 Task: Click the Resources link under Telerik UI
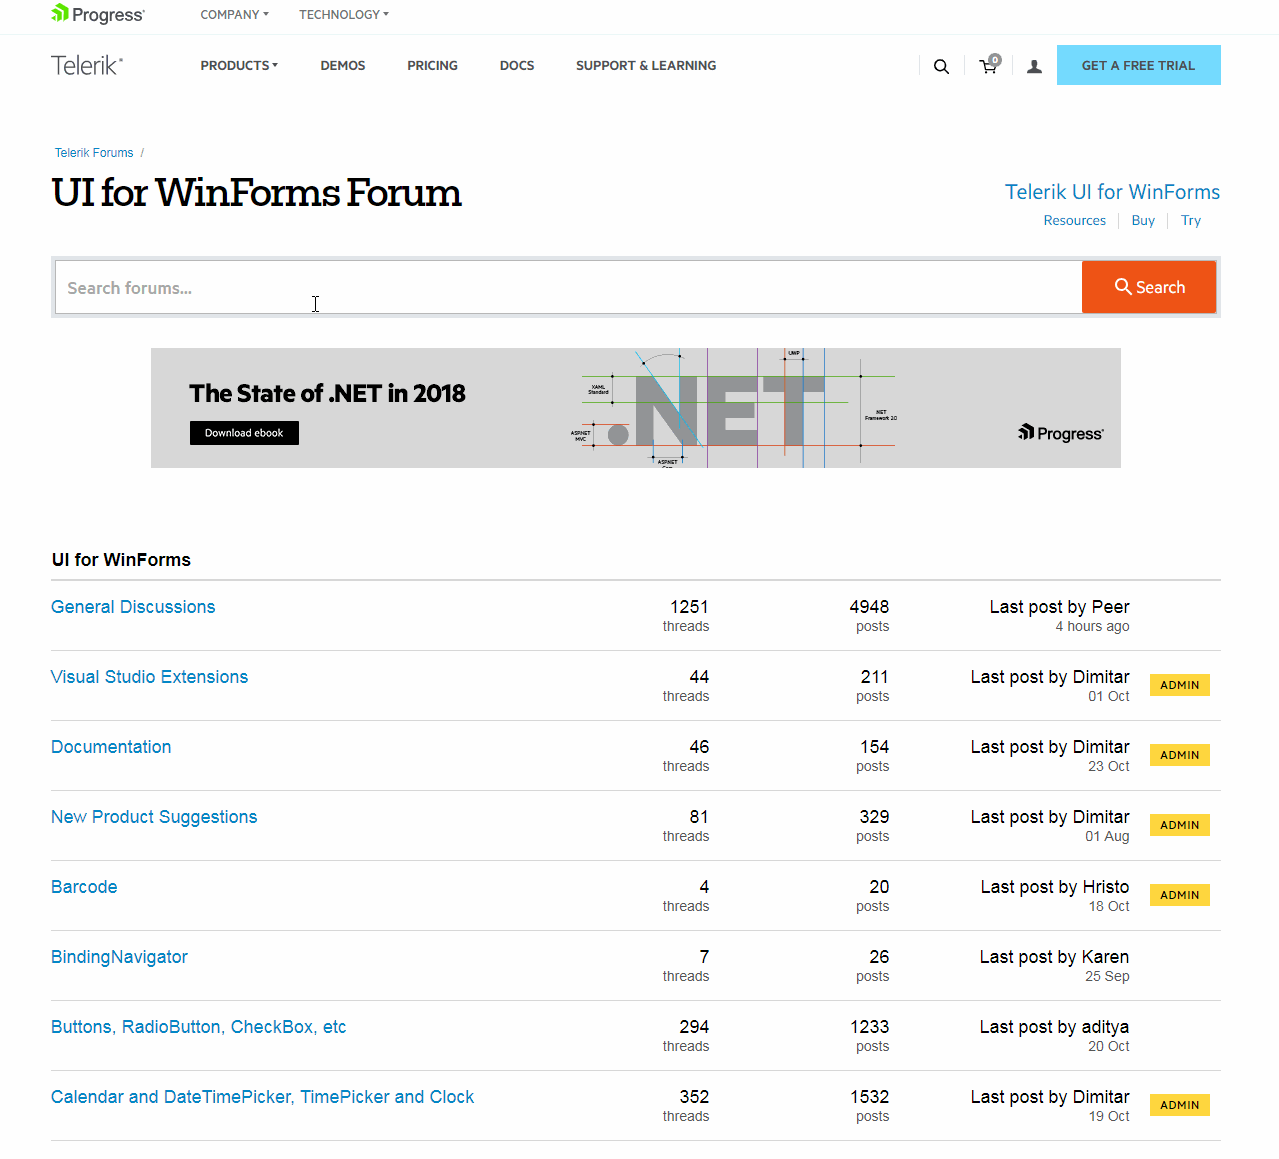click(1074, 221)
